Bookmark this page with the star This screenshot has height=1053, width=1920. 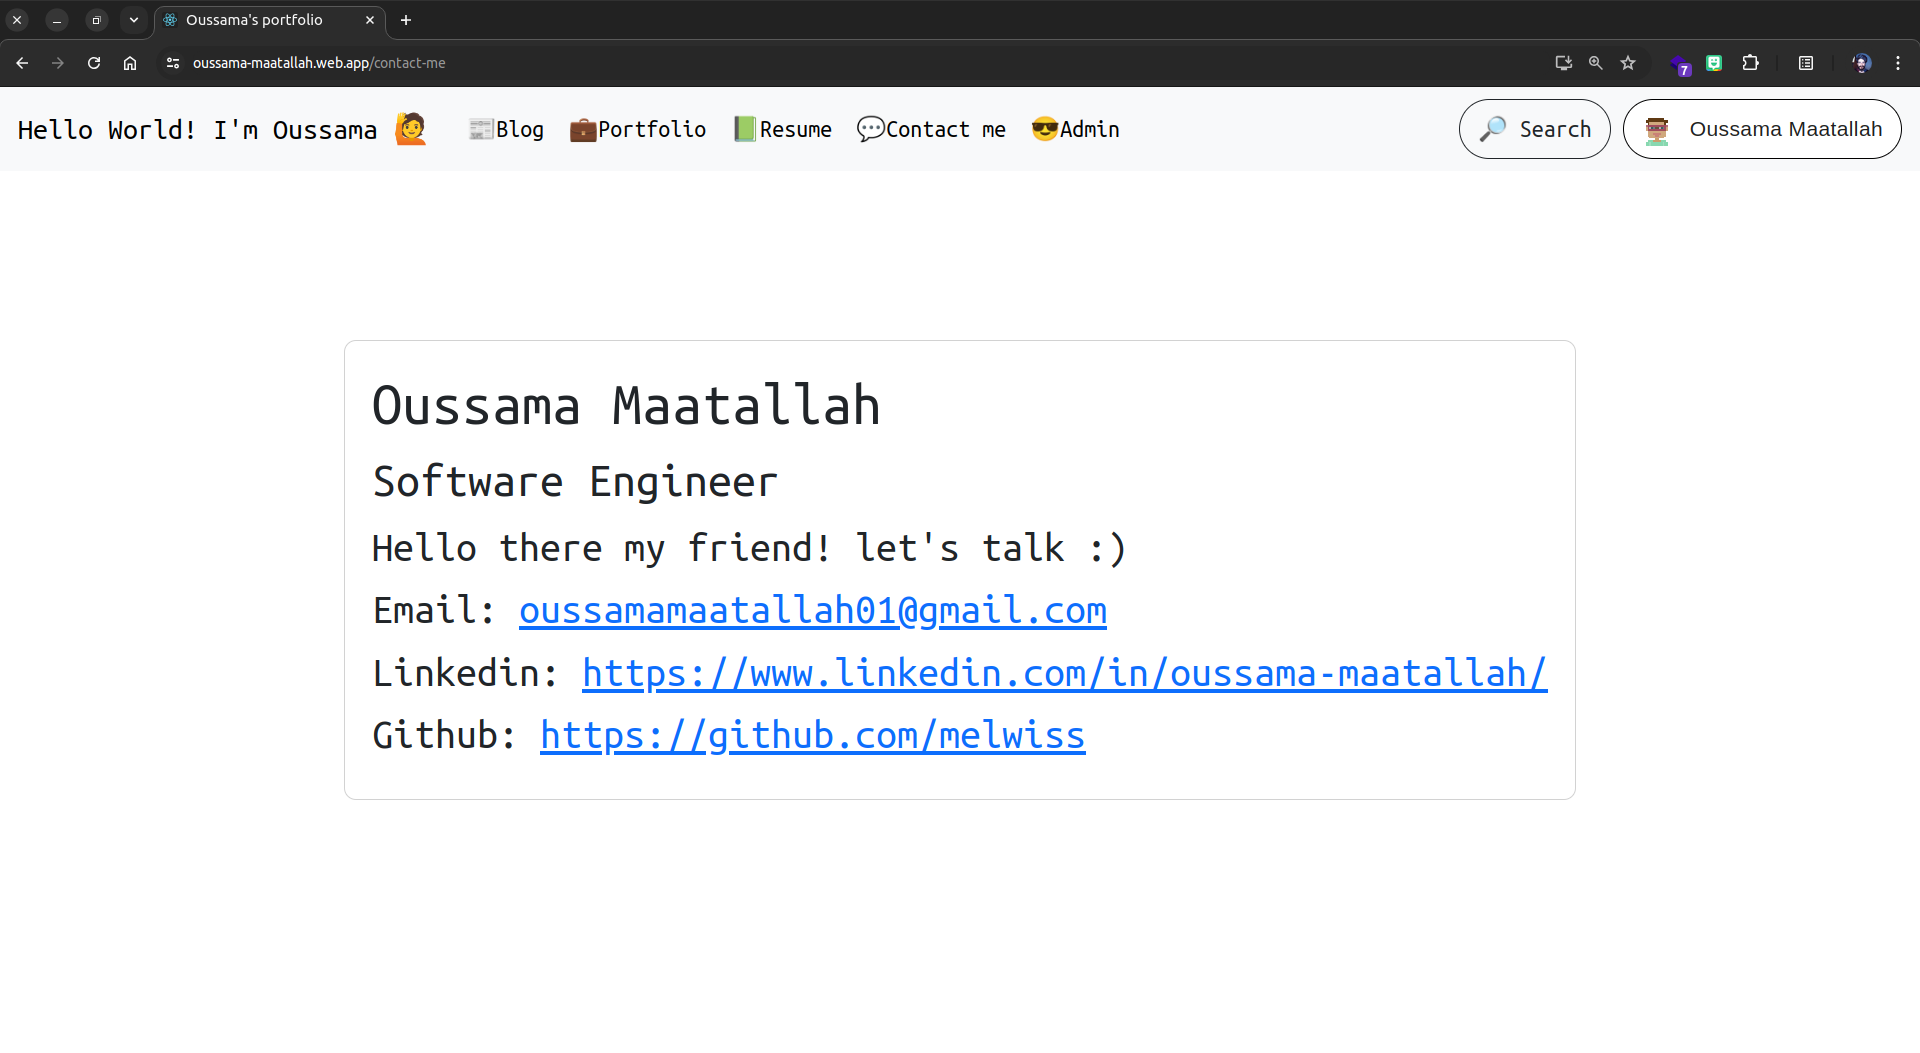click(1628, 63)
